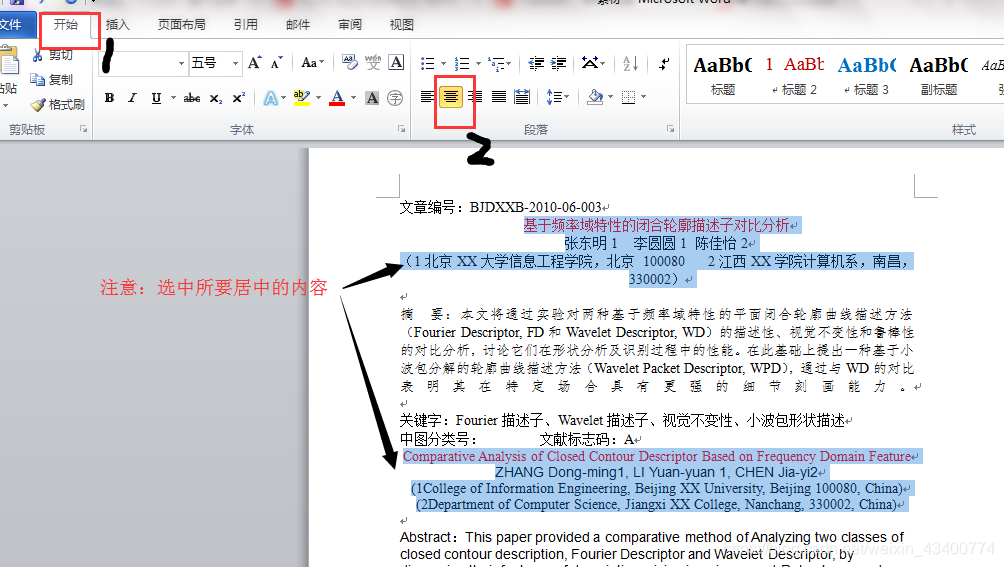Open the 段落 dialog launcher
1004x567 pixels.
[x=670, y=129]
